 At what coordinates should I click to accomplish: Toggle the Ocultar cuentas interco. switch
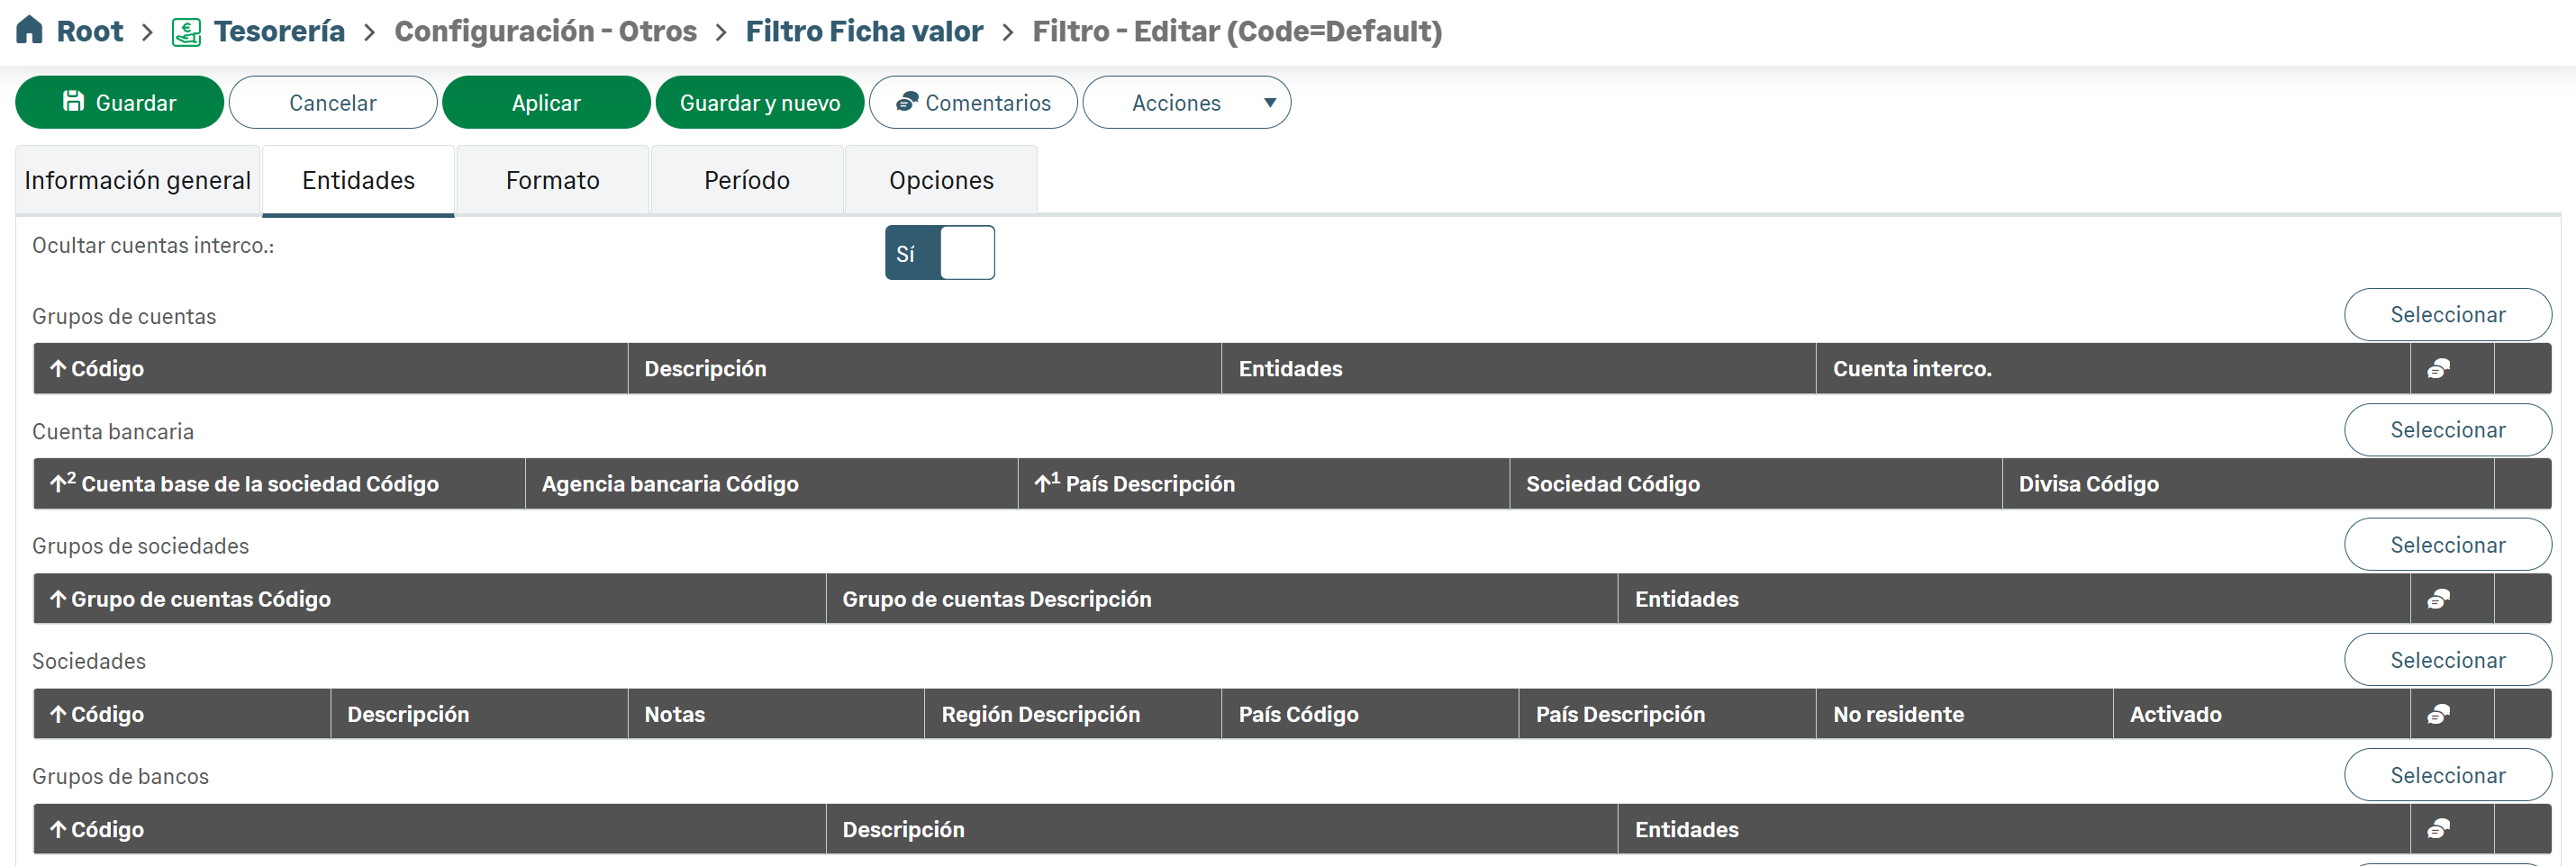pos(938,253)
